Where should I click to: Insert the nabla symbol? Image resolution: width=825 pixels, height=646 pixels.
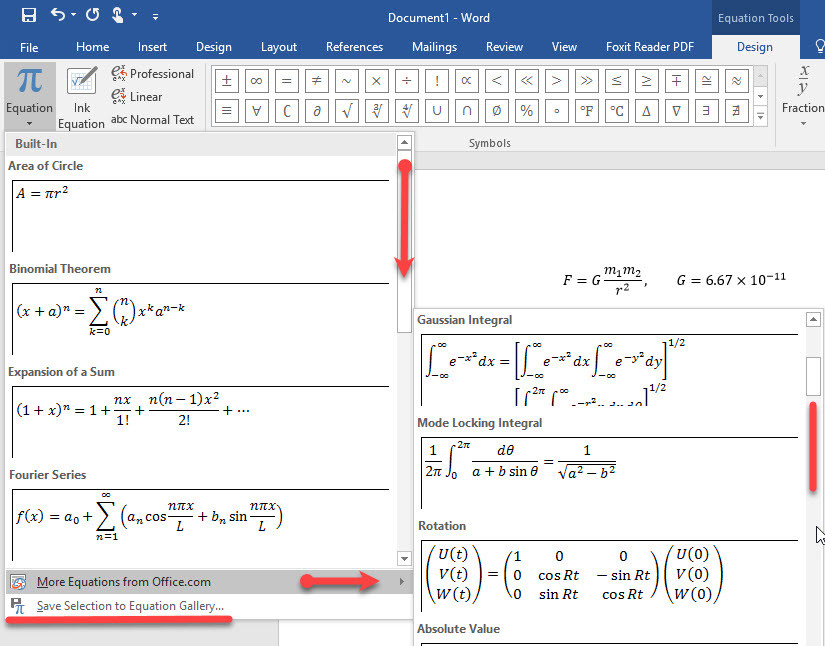[676, 110]
